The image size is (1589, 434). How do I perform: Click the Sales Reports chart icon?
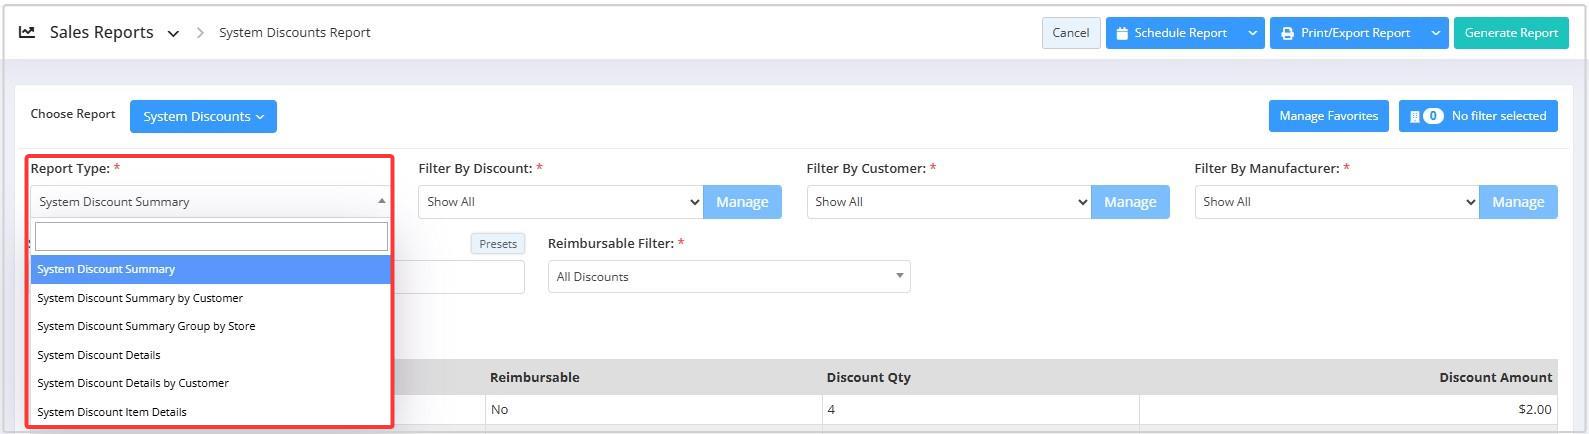27,32
